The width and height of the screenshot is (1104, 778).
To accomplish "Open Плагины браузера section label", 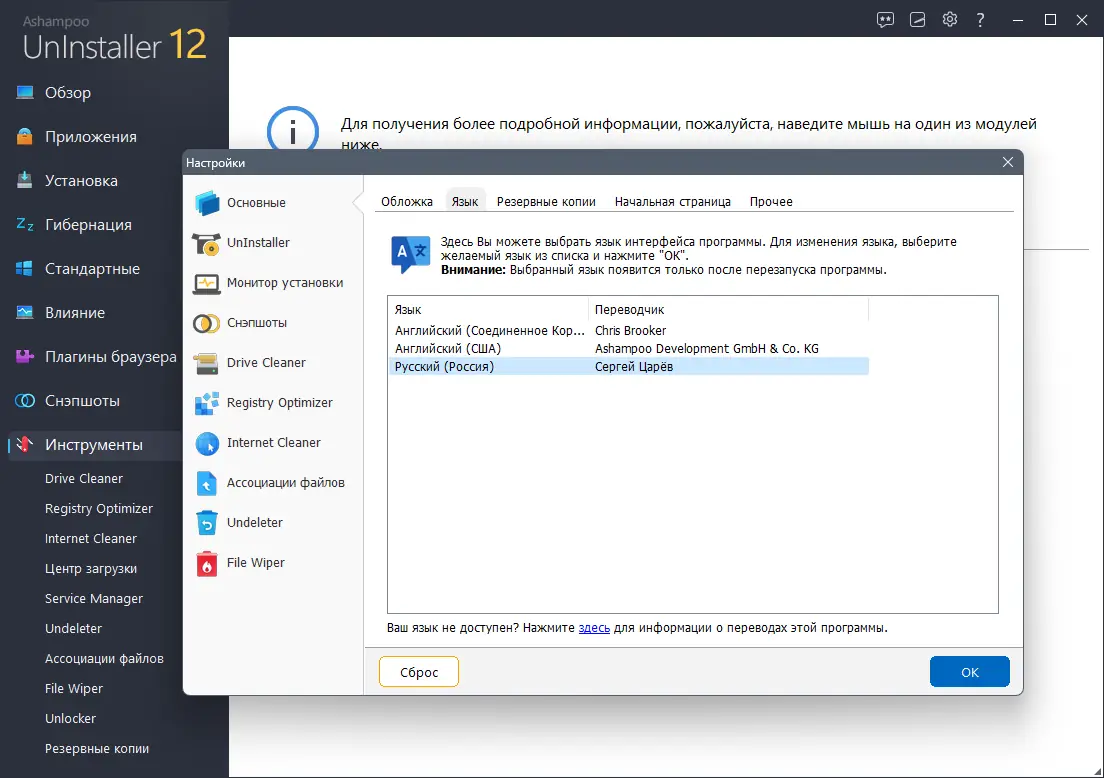I will (111, 357).
